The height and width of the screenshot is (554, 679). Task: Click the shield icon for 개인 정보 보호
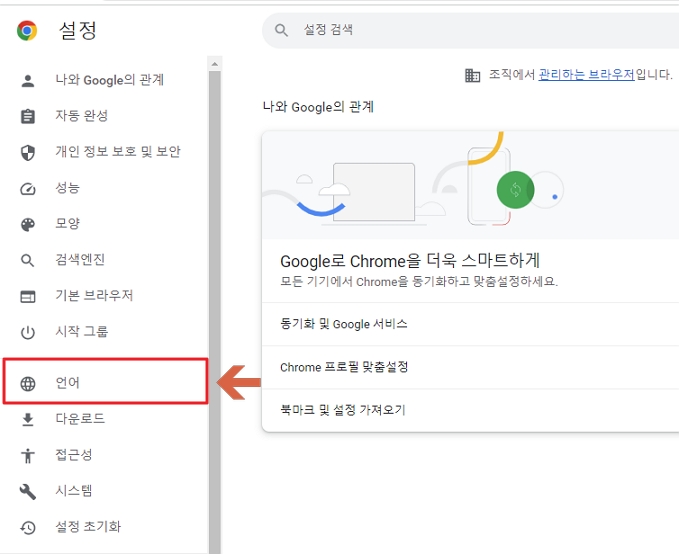(x=28, y=152)
